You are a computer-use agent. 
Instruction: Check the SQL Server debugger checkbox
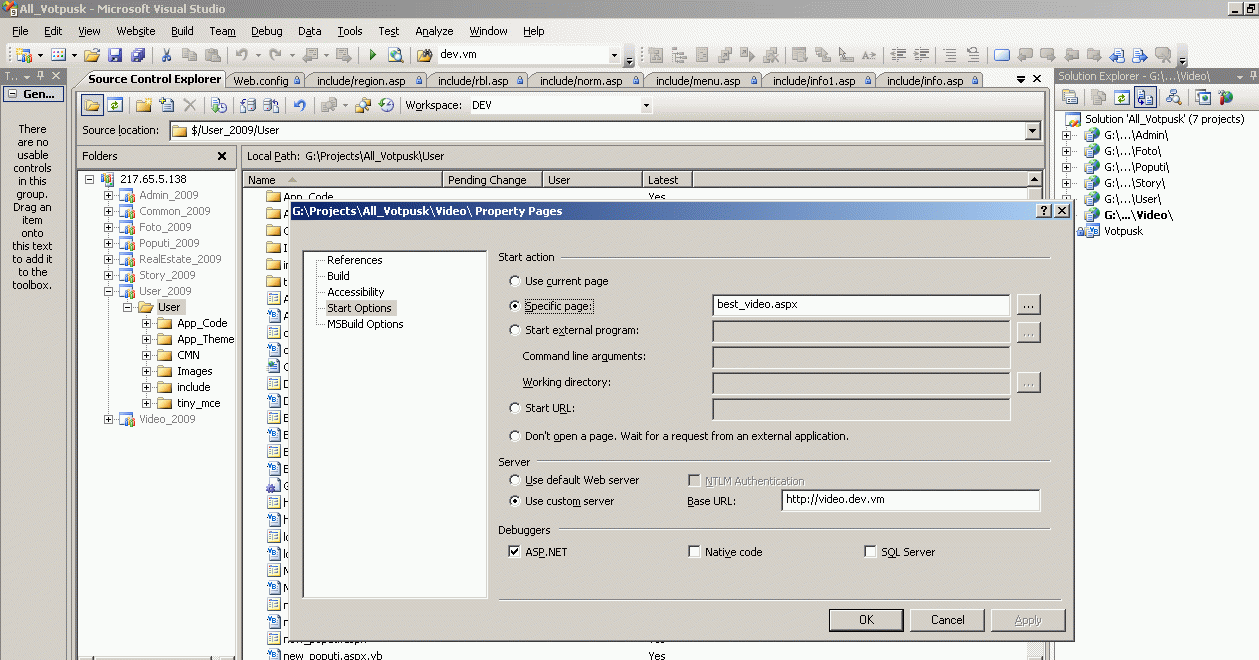pyautogui.click(x=870, y=552)
